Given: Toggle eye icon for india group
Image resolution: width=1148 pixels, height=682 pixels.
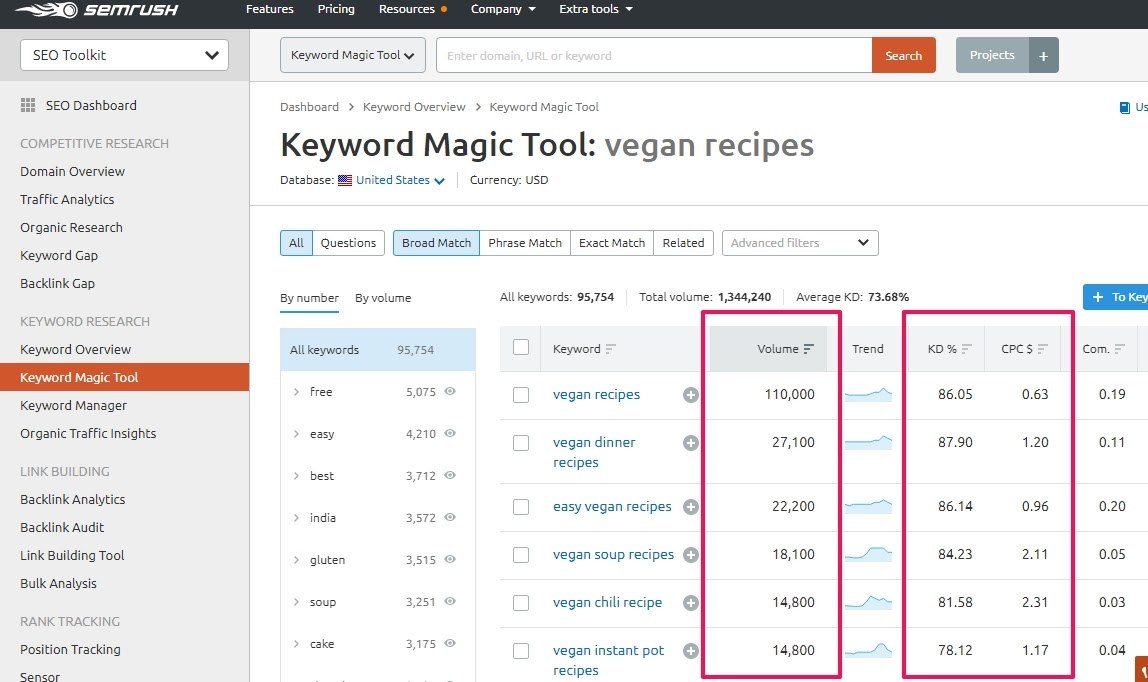Looking at the screenshot, I should click(x=450, y=517).
